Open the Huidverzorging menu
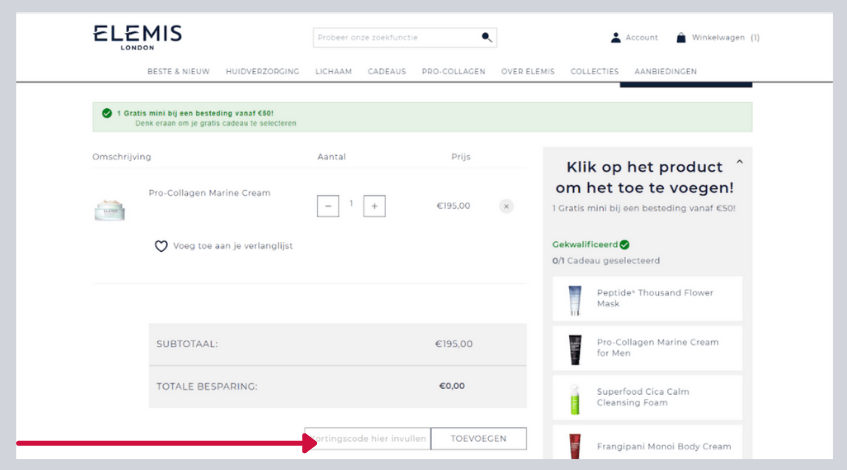This screenshot has height=470, width=847. [263, 71]
